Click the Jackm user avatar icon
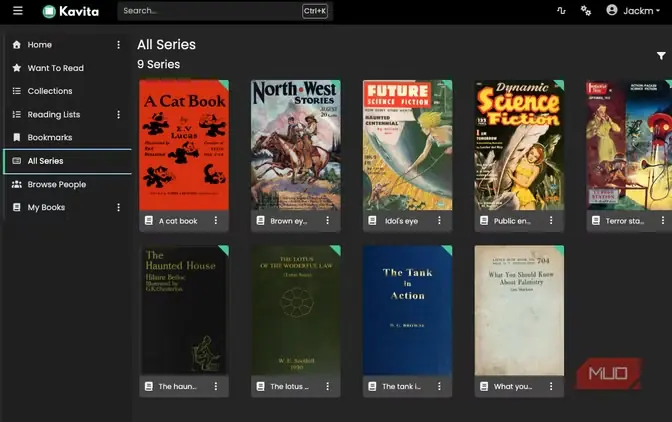The height and width of the screenshot is (422, 672). 612,10
